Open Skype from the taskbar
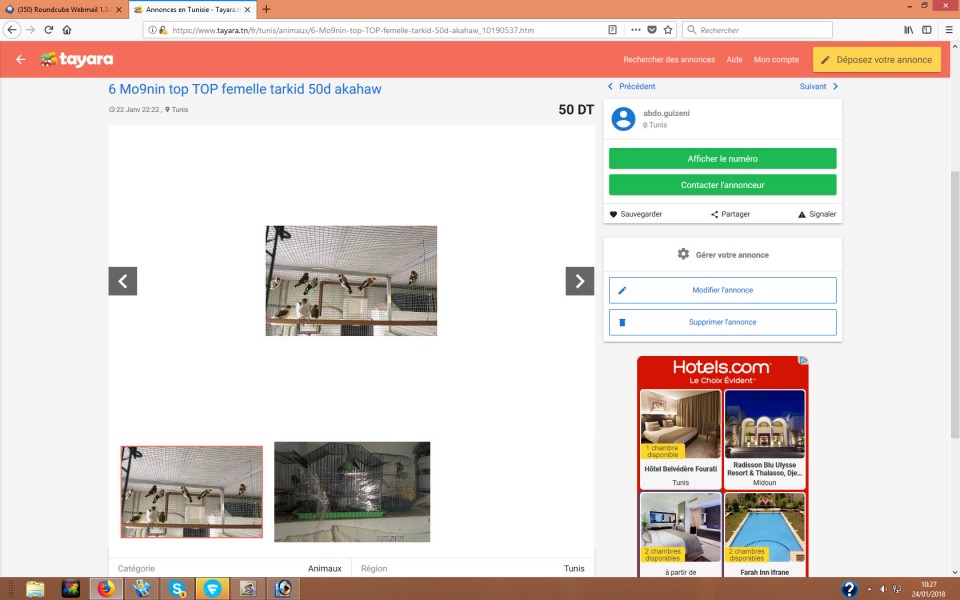Screen dimensions: 960x600 177,589
